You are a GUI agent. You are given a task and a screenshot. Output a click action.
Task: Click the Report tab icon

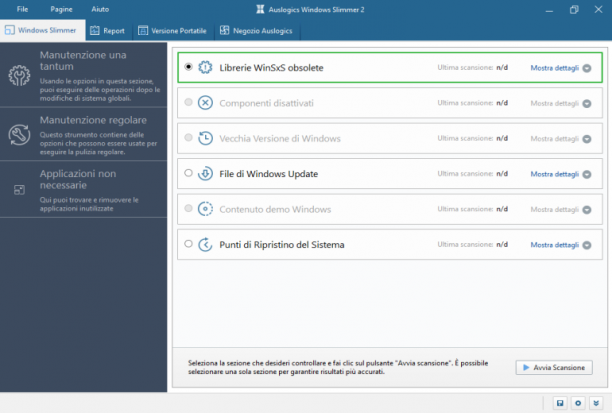(94, 30)
